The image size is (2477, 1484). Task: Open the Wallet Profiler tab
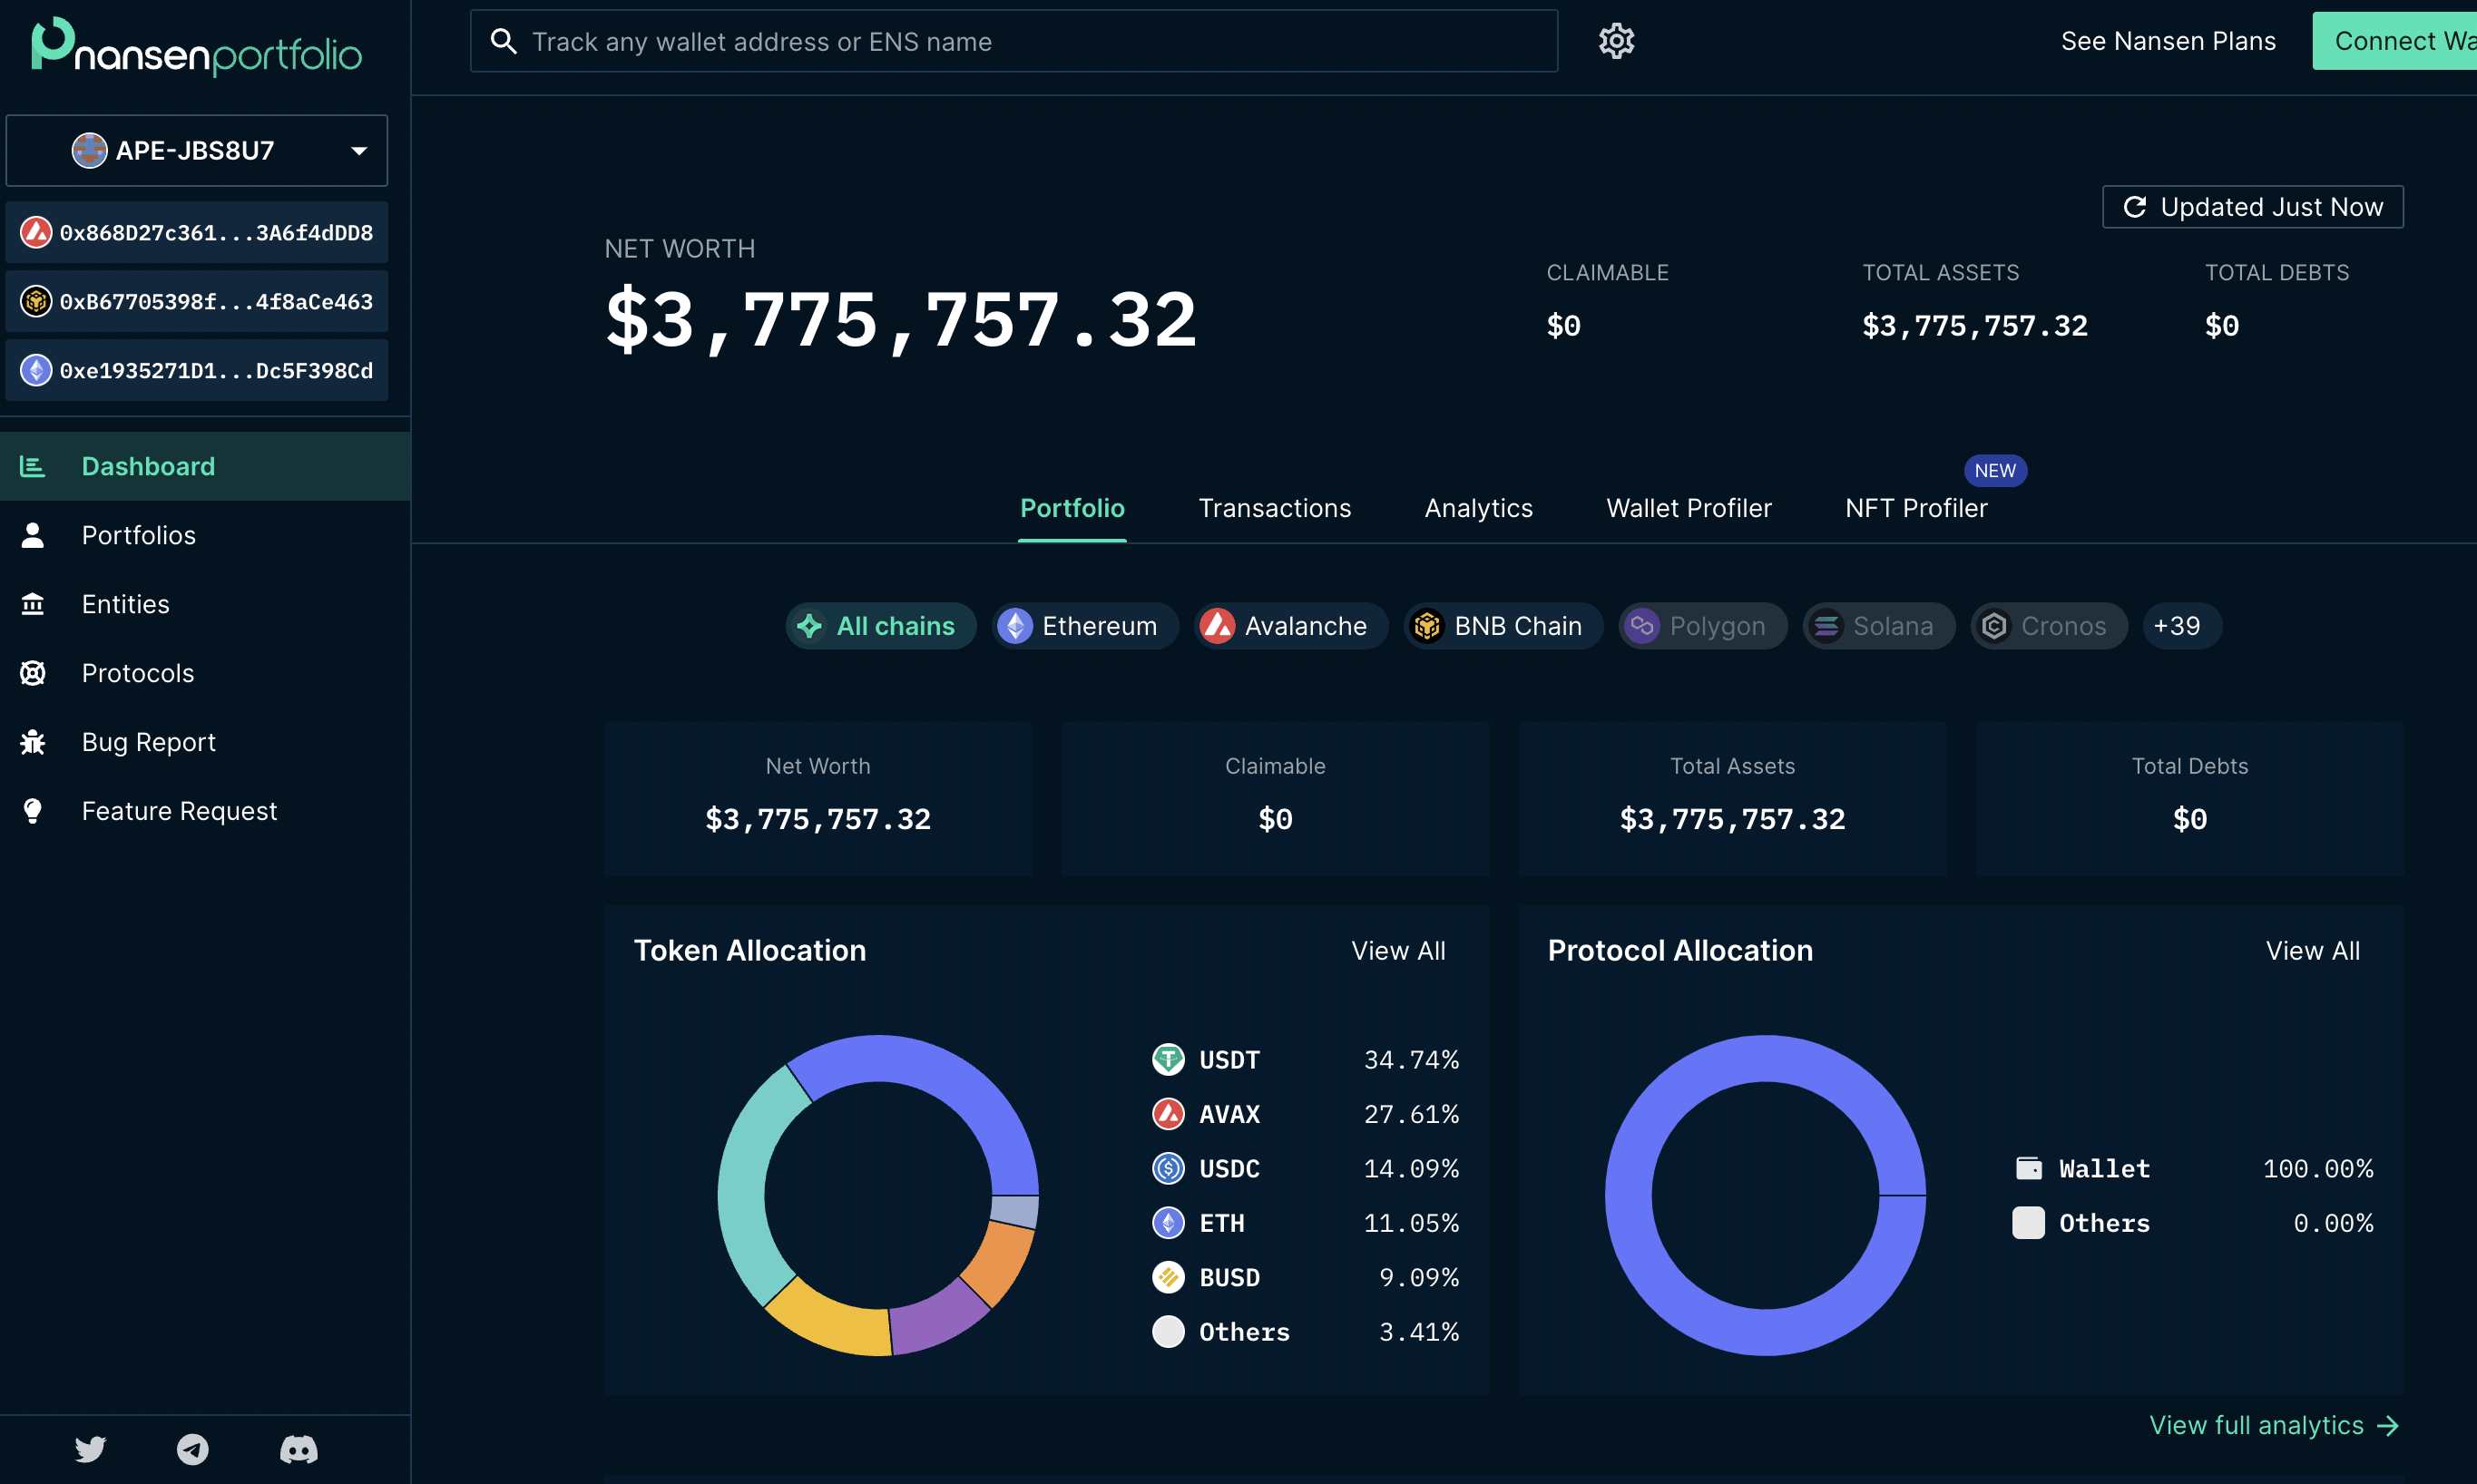click(1688, 508)
